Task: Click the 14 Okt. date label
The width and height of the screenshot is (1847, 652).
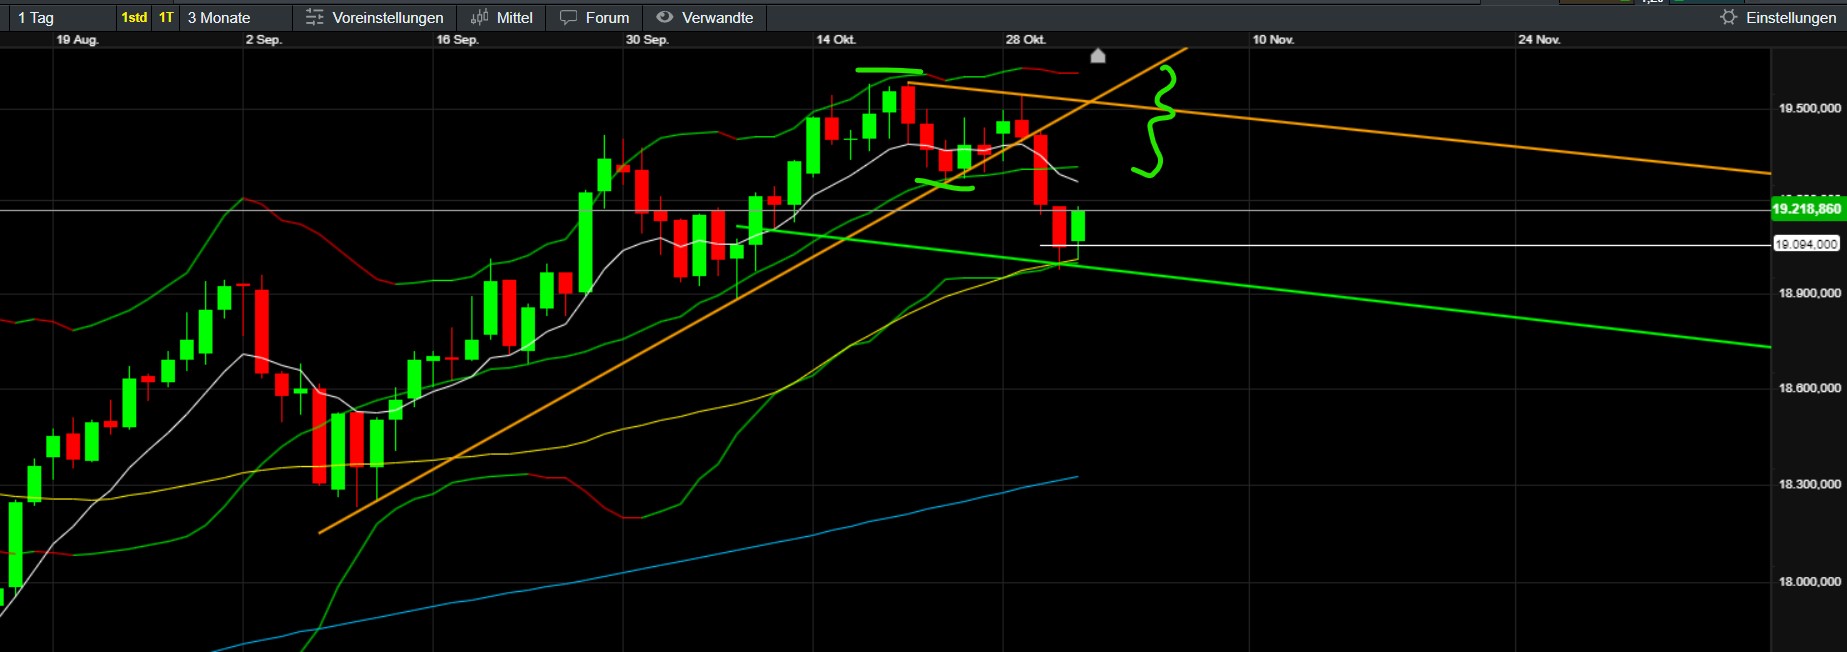Action: pyautogui.click(x=835, y=40)
